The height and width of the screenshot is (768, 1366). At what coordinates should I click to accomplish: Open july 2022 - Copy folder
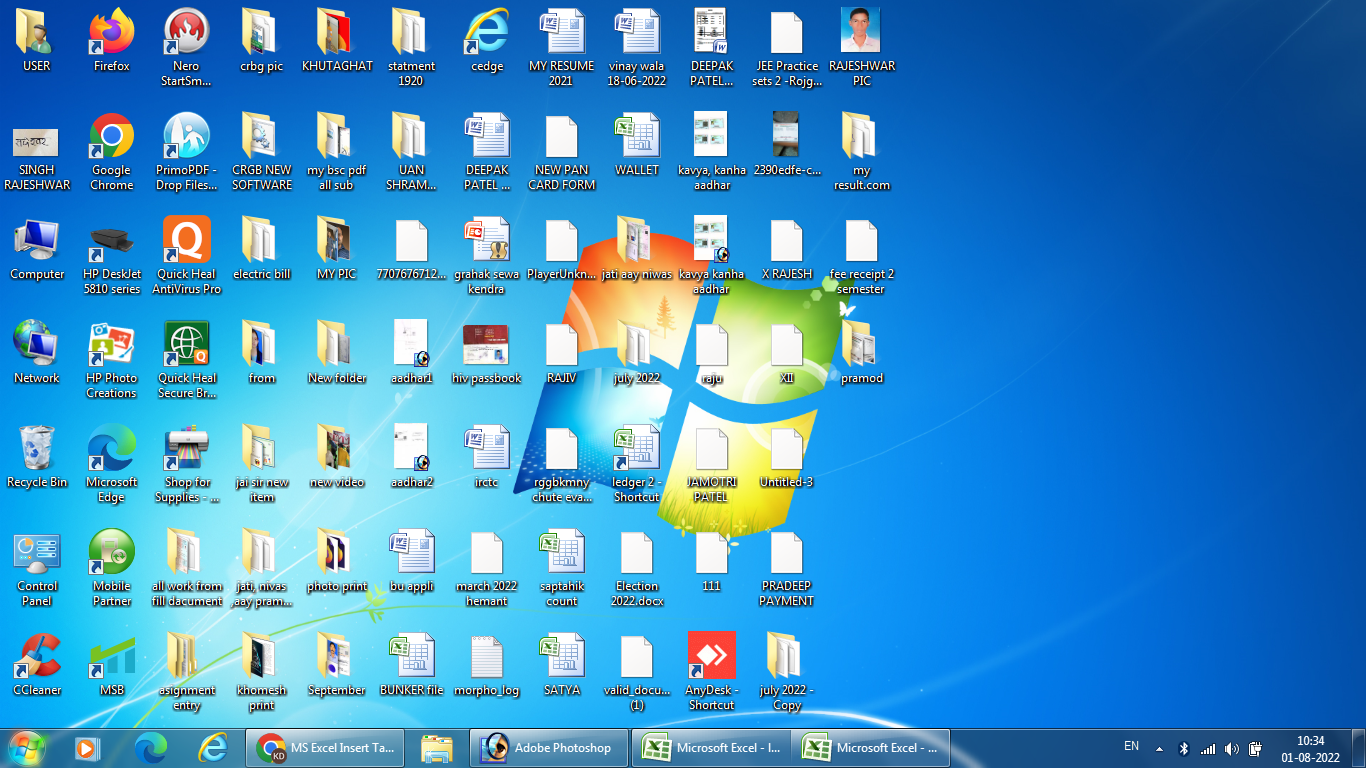click(787, 672)
